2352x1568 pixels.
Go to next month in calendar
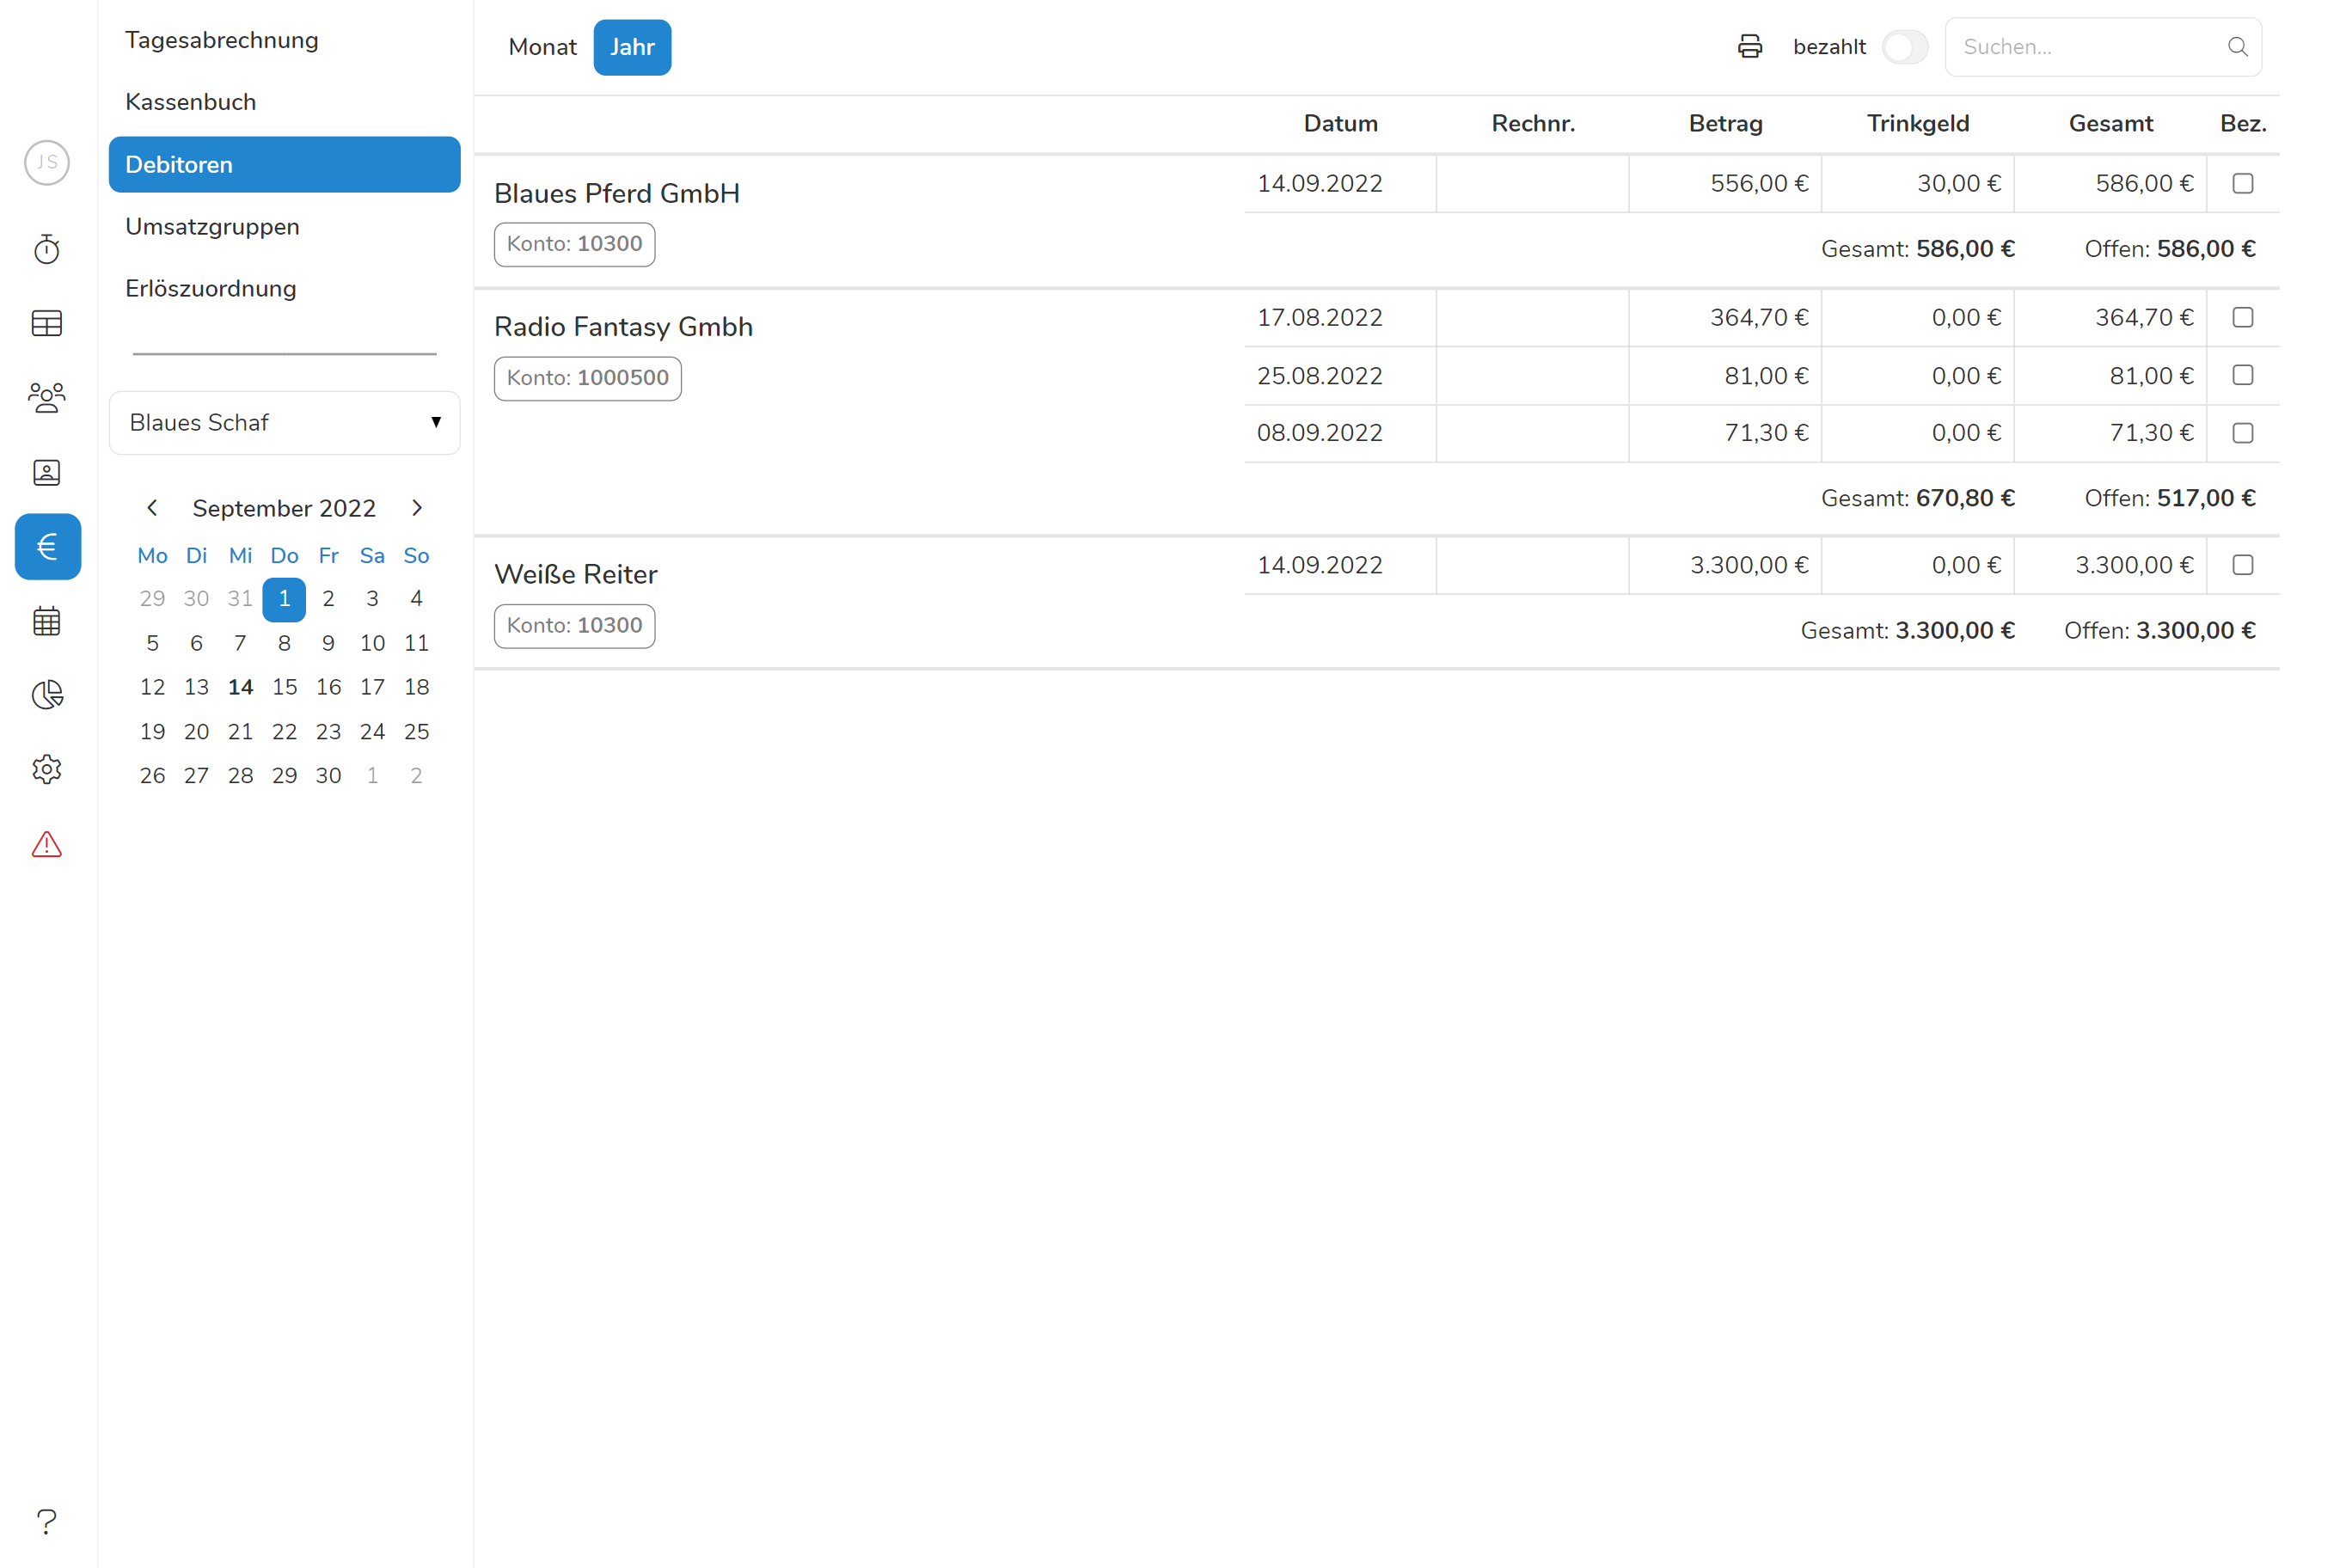[x=417, y=508]
